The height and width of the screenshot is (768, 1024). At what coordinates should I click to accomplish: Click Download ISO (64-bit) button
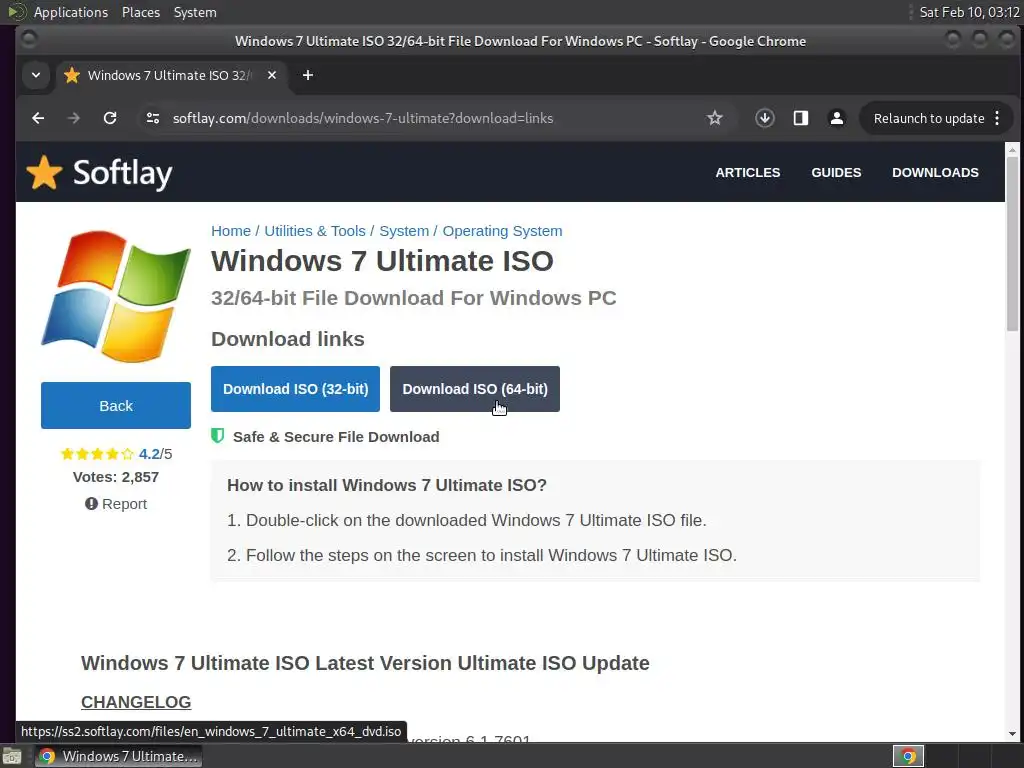point(475,389)
